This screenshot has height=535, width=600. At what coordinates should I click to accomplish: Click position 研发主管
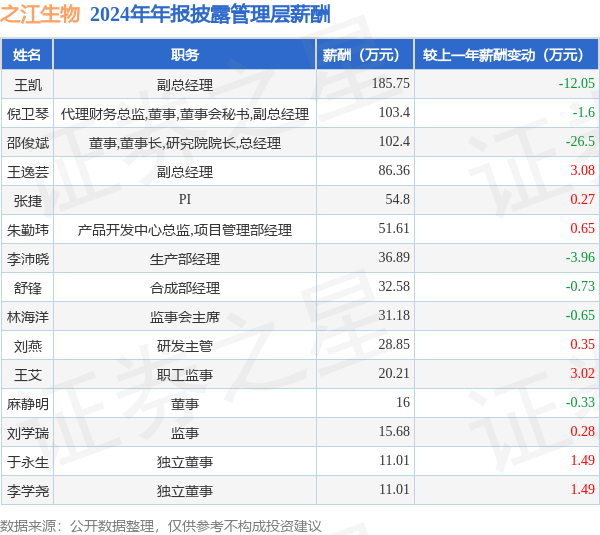pyautogui.click(x=185, y=346)
